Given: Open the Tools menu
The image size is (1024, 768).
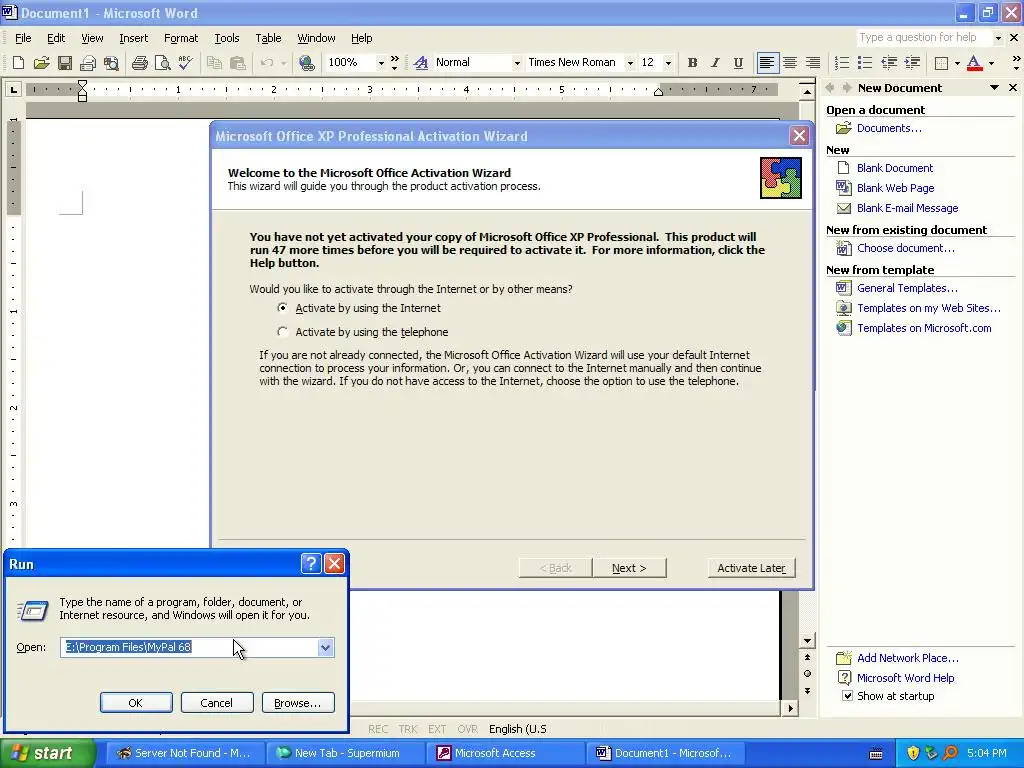Looking at the screenshot, I should pyautogui.click(x=227, y=38).
